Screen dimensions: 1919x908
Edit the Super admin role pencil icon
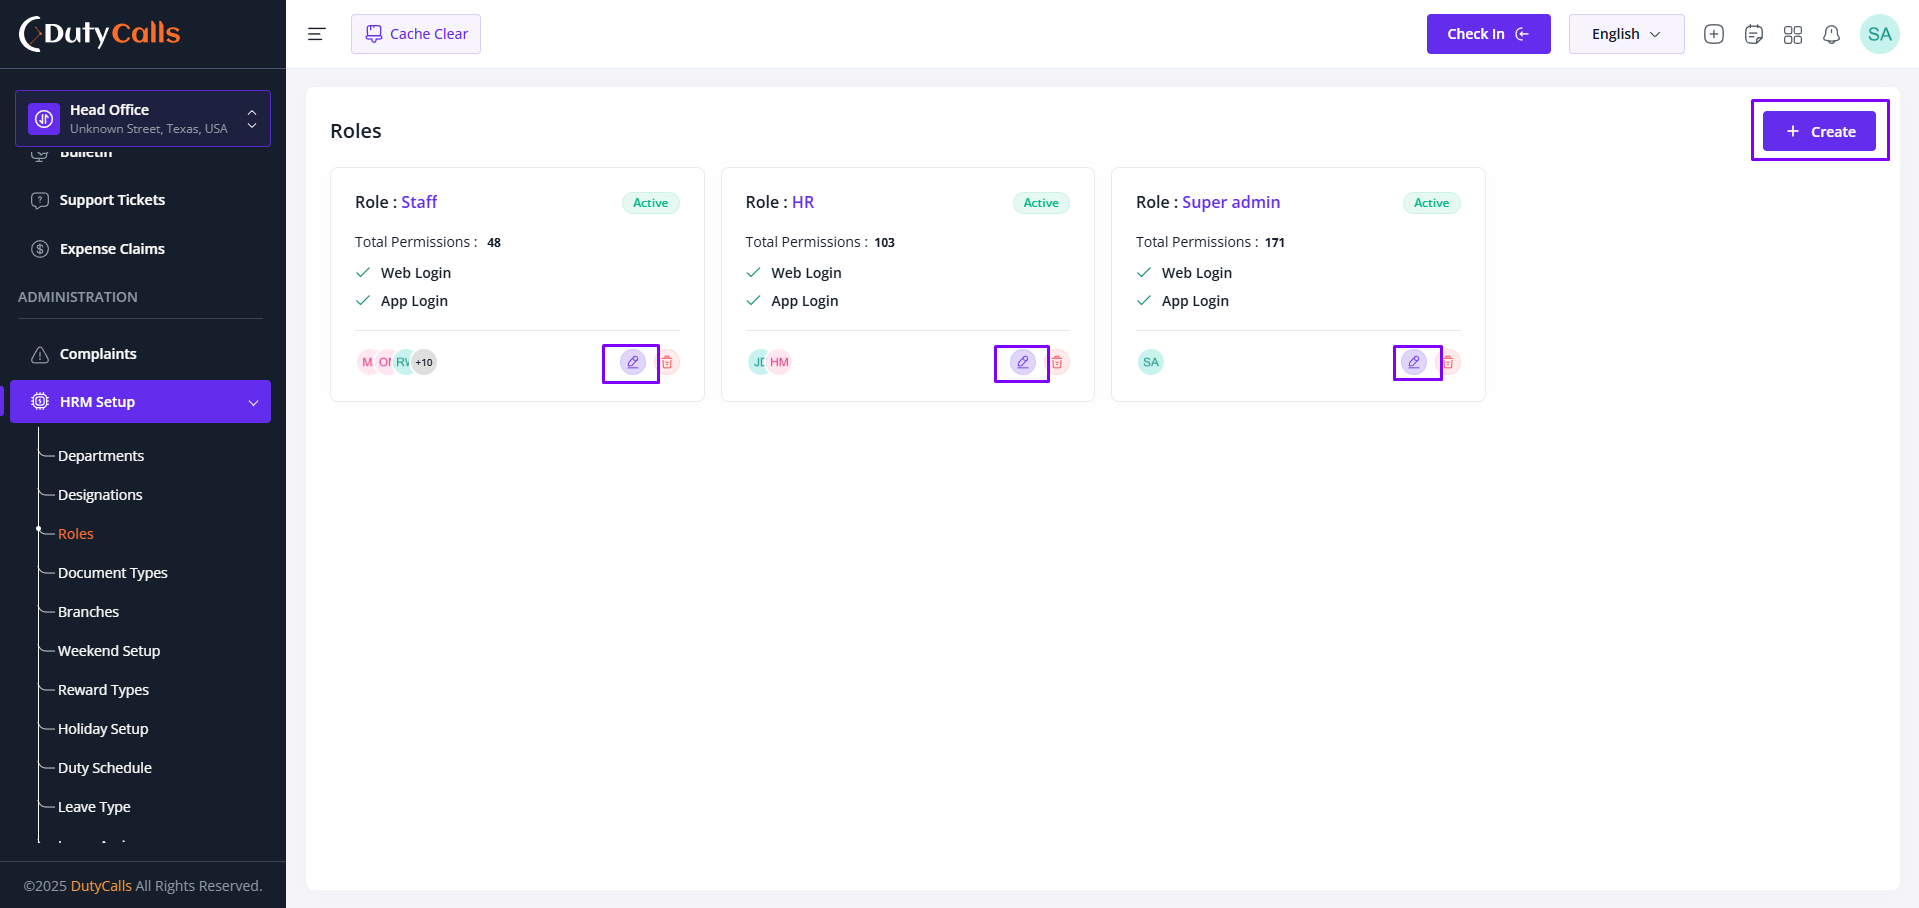(1413, 362)
